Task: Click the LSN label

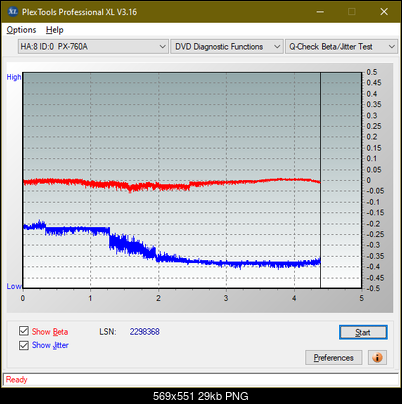Action: point(108,332)
